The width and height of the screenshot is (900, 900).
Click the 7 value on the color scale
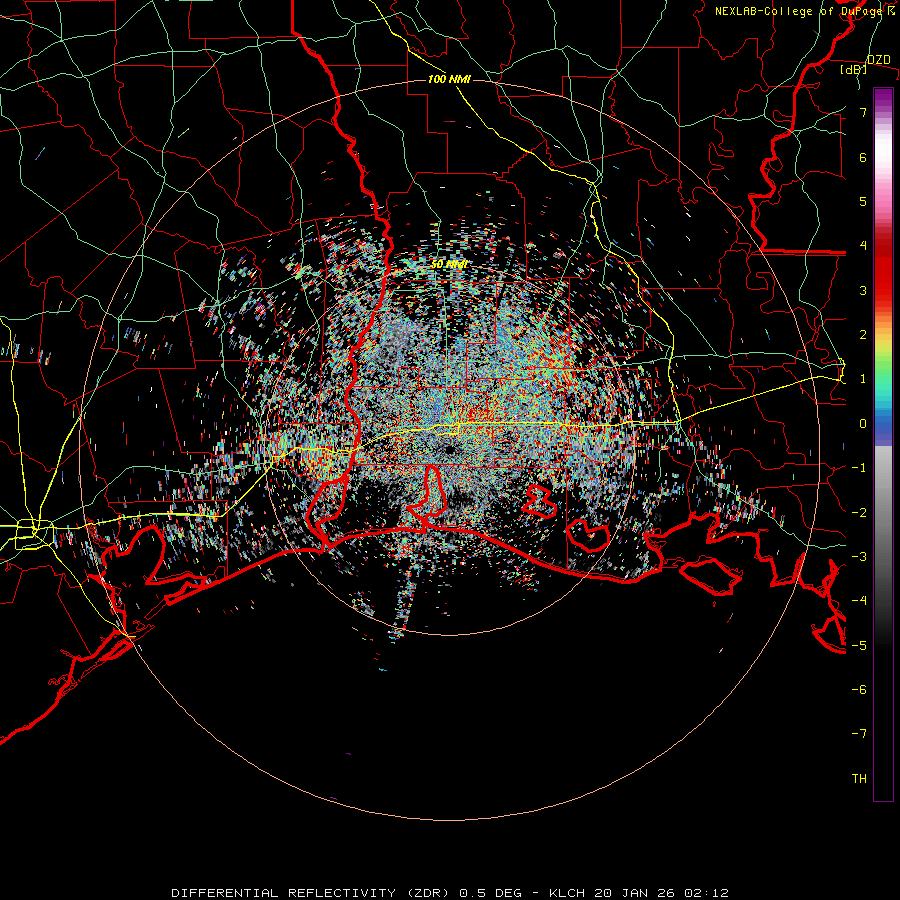[x=863, y=112]
